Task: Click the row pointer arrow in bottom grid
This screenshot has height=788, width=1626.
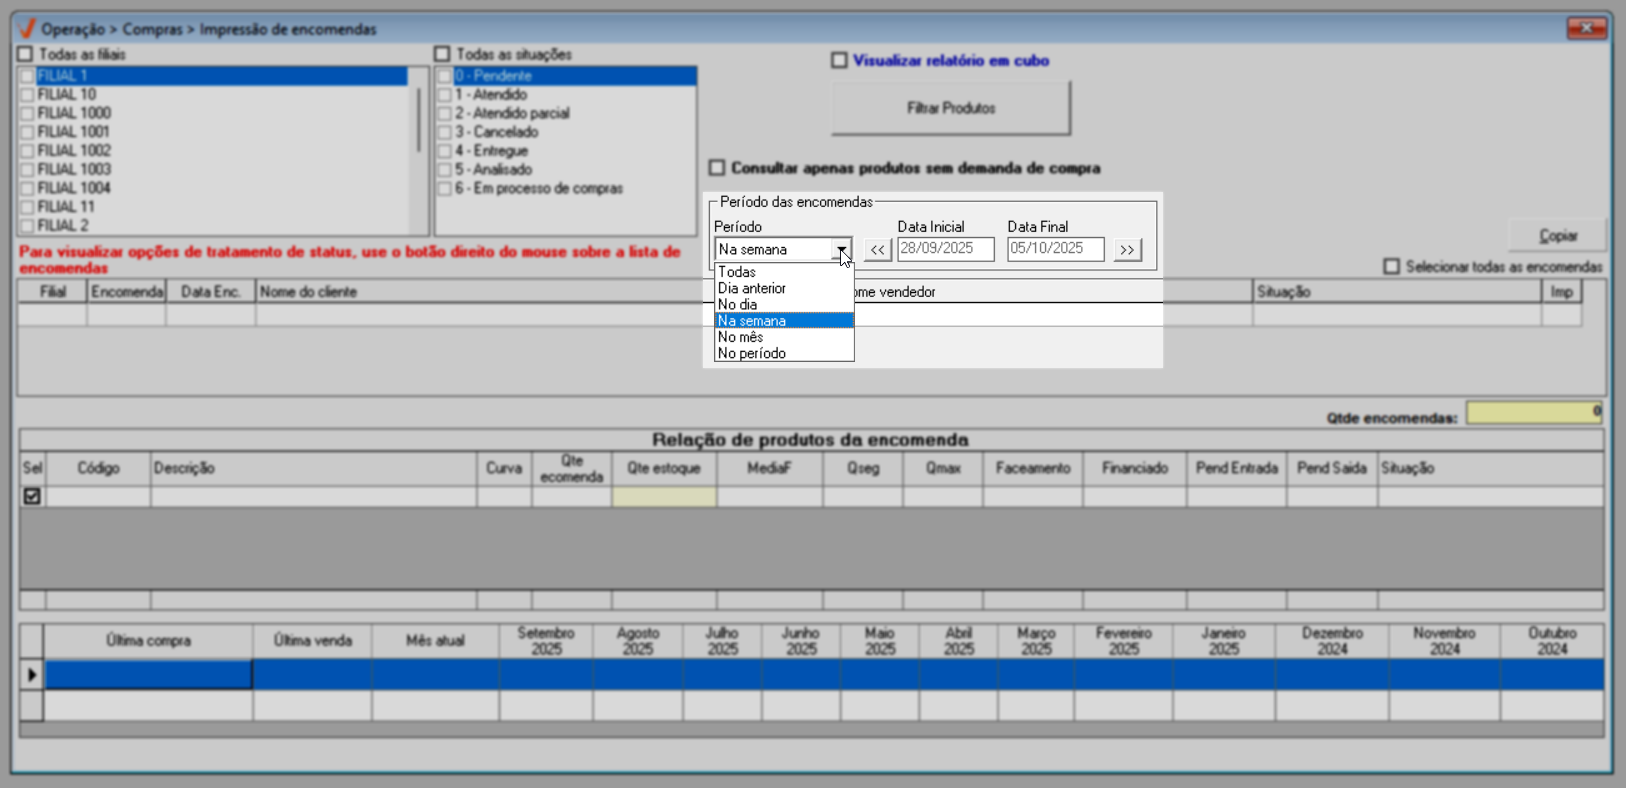Action: pyautogui.click(x=32, y=675)
